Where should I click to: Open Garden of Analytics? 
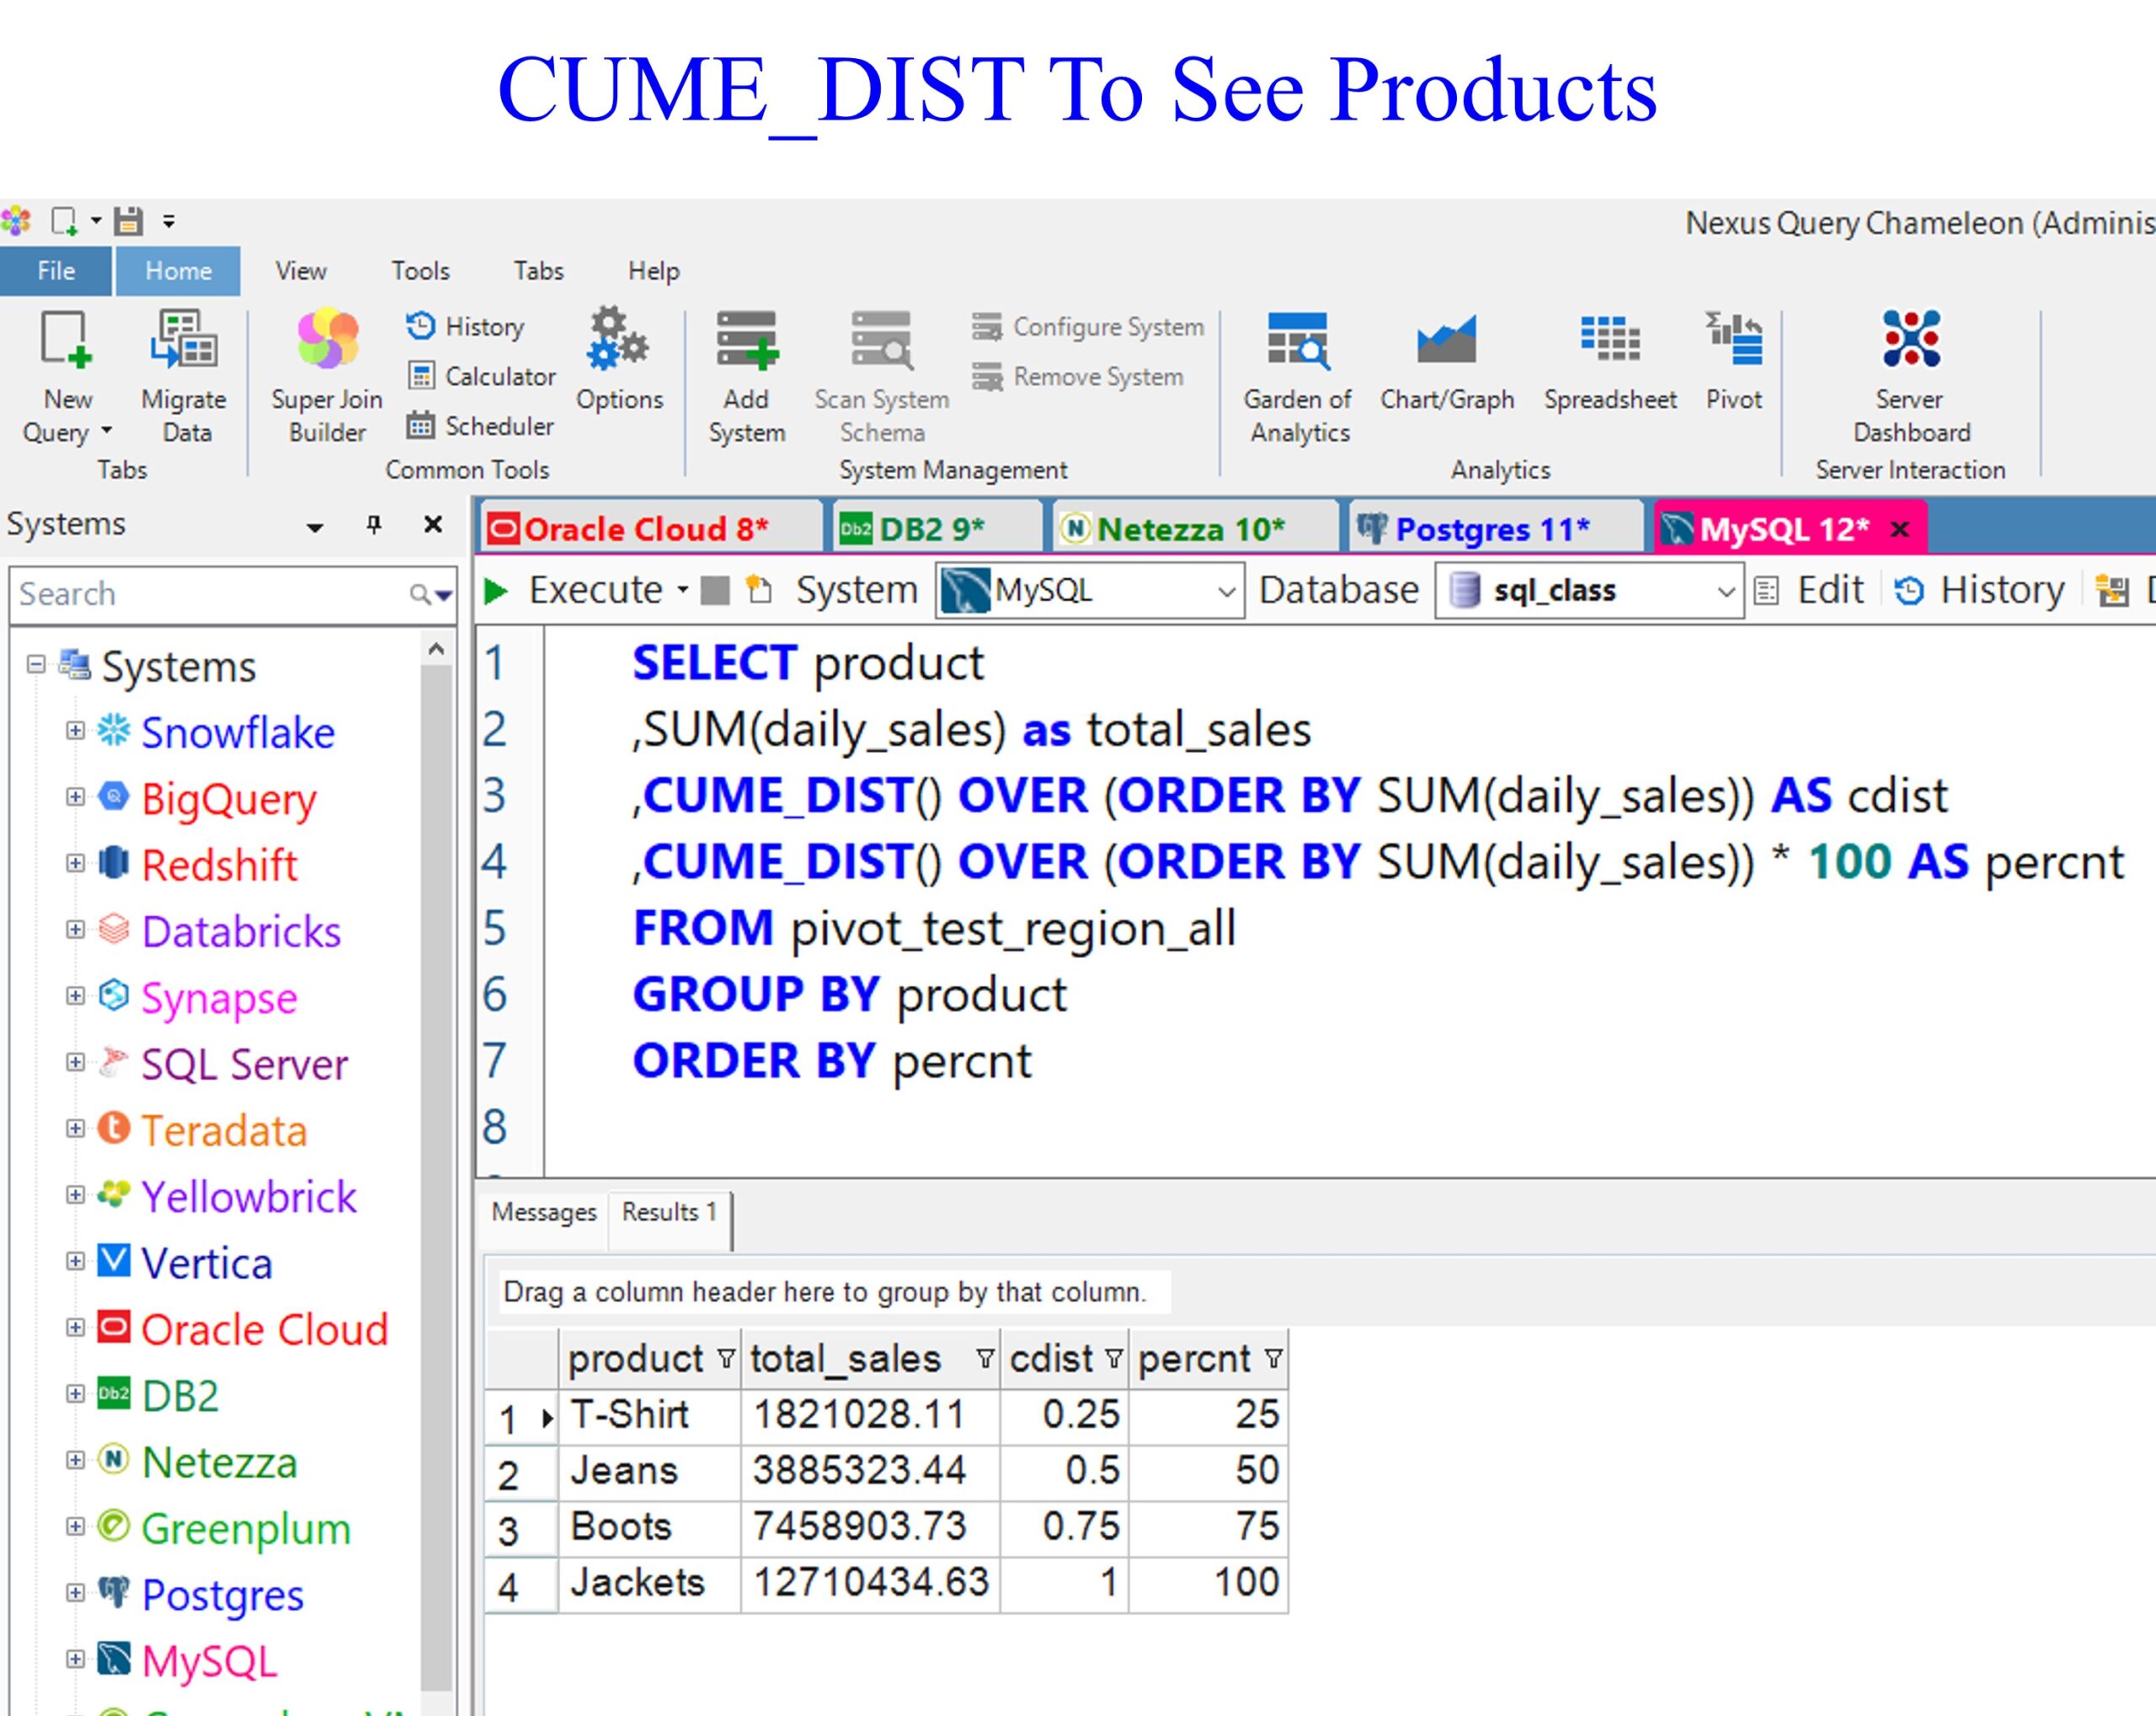1297,341
